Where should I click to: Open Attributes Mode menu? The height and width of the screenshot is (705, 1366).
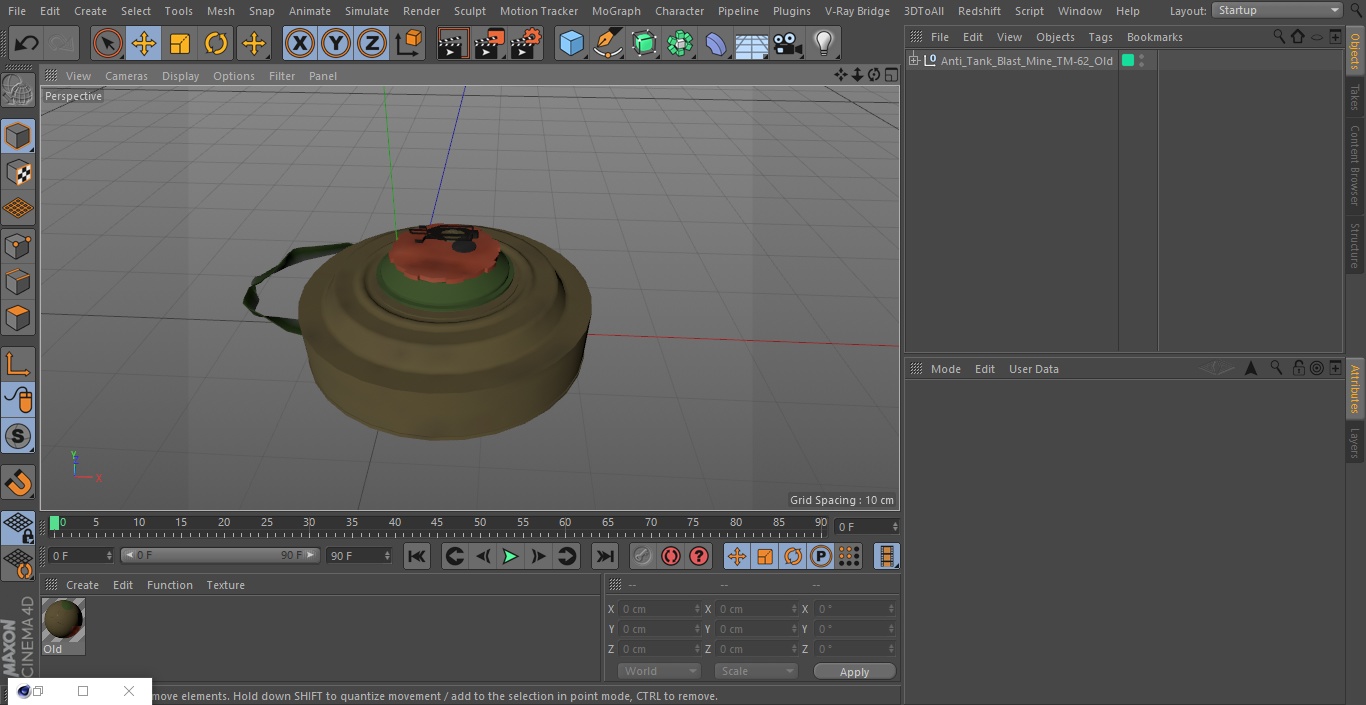click(x=945, y=369)
